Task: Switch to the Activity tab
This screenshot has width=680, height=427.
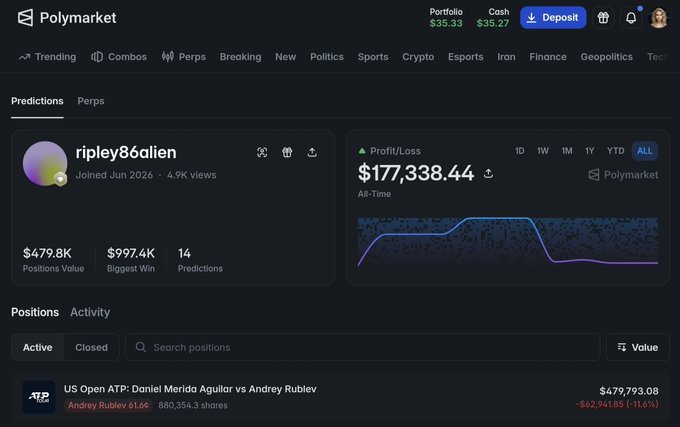Action: [x=90, y=312]
